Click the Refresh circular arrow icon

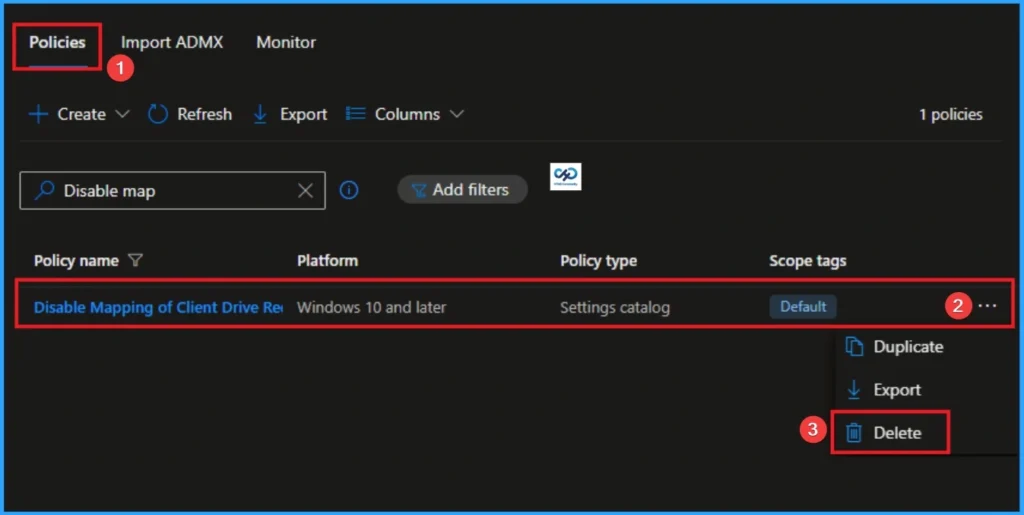tap(157, 114)
